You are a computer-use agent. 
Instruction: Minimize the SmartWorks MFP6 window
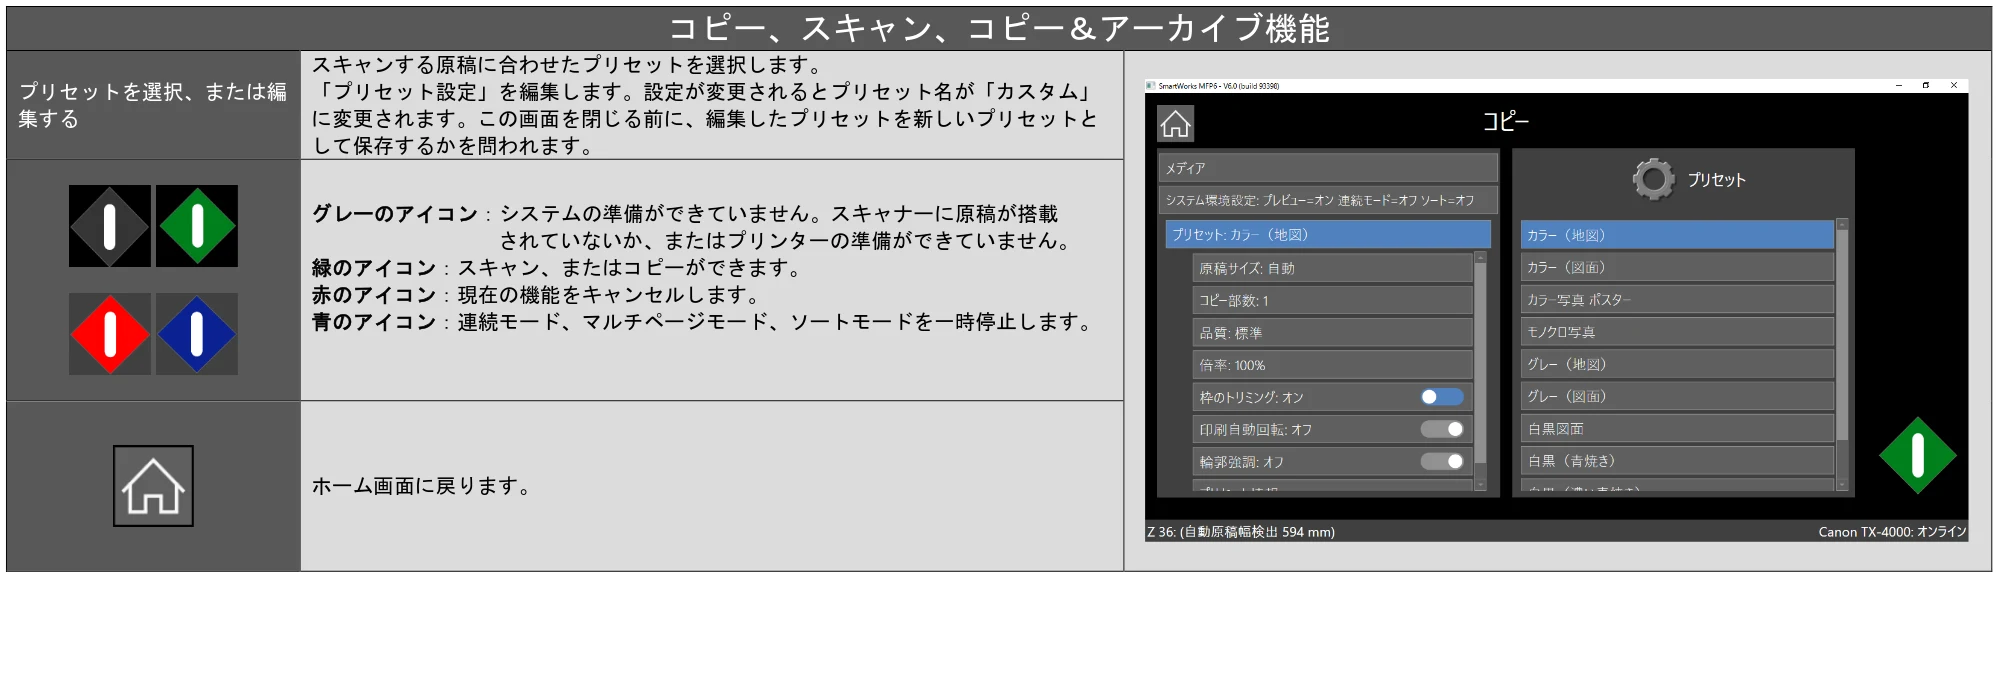coord(1898,86)
